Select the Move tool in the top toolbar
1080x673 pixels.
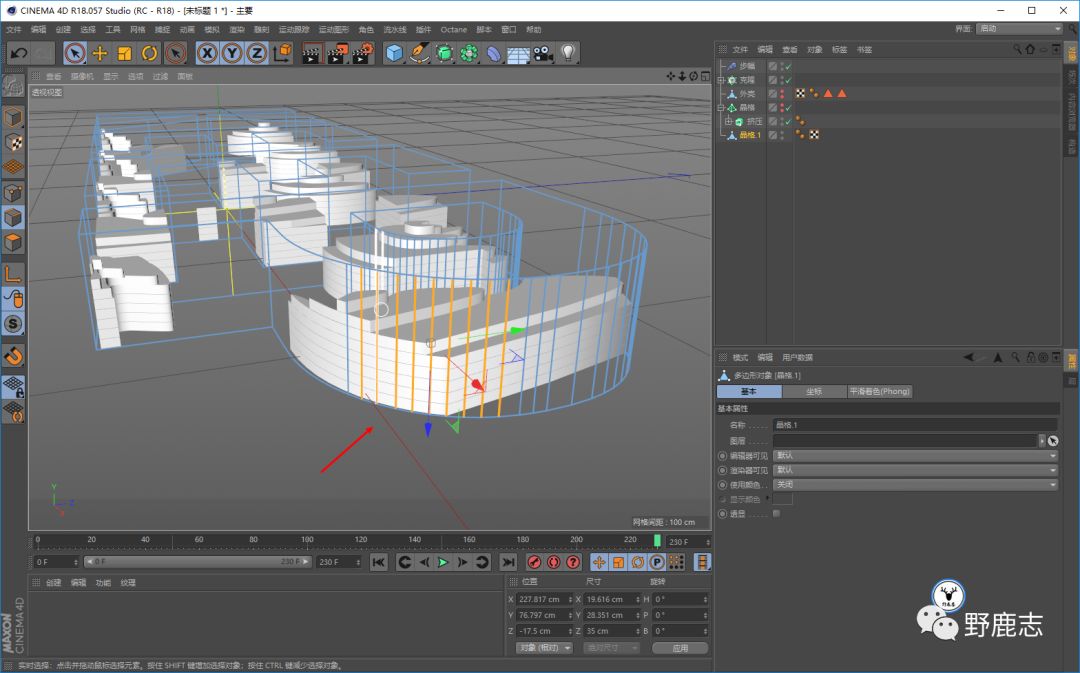click(100, 53)
